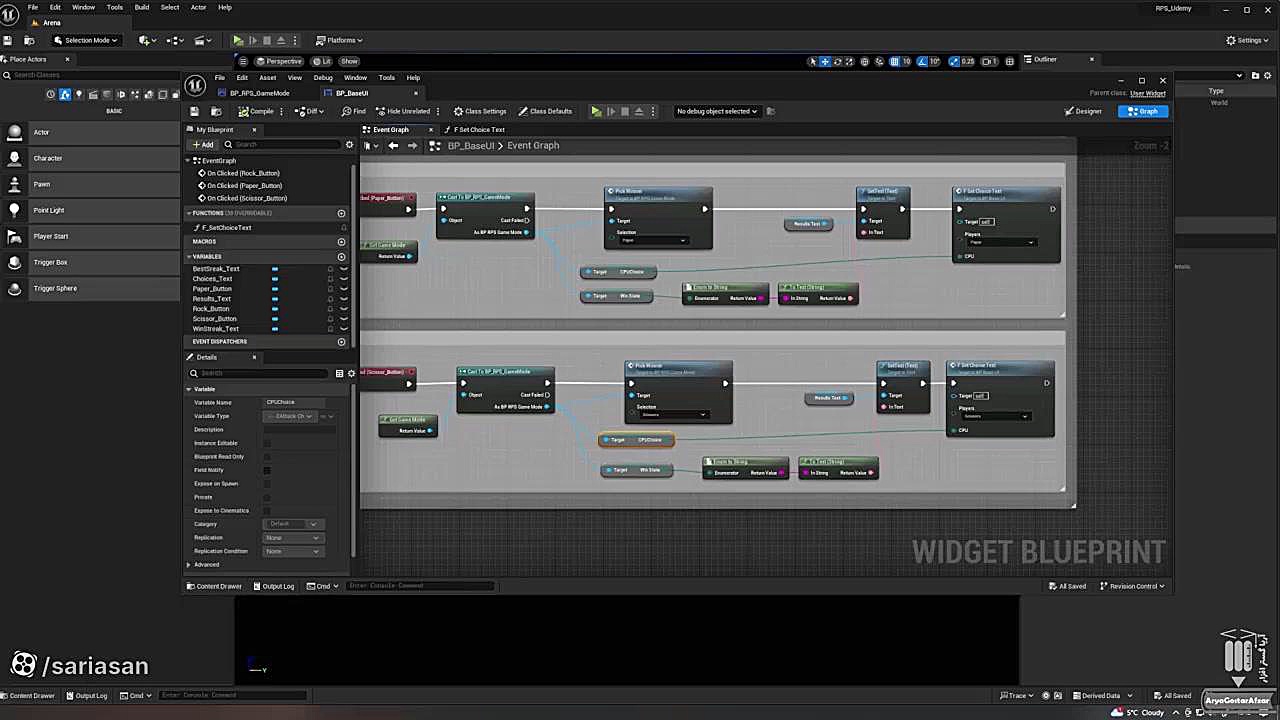The image size is (1280, 720).
Task: Open the Replication dropdown
Action: pos(292,538)
